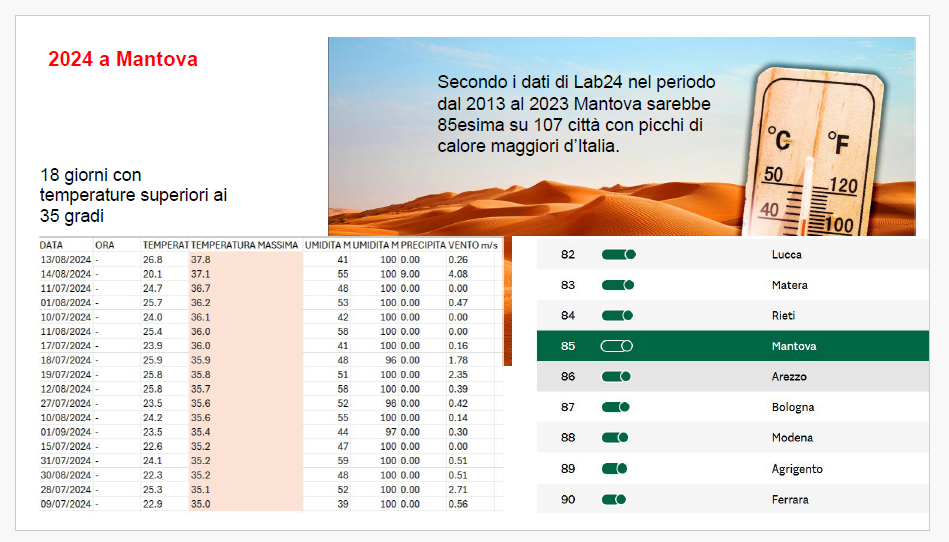949x542 pixels.
Task: Disable the toggle beside Arezzo
Action: click(617, 376)
